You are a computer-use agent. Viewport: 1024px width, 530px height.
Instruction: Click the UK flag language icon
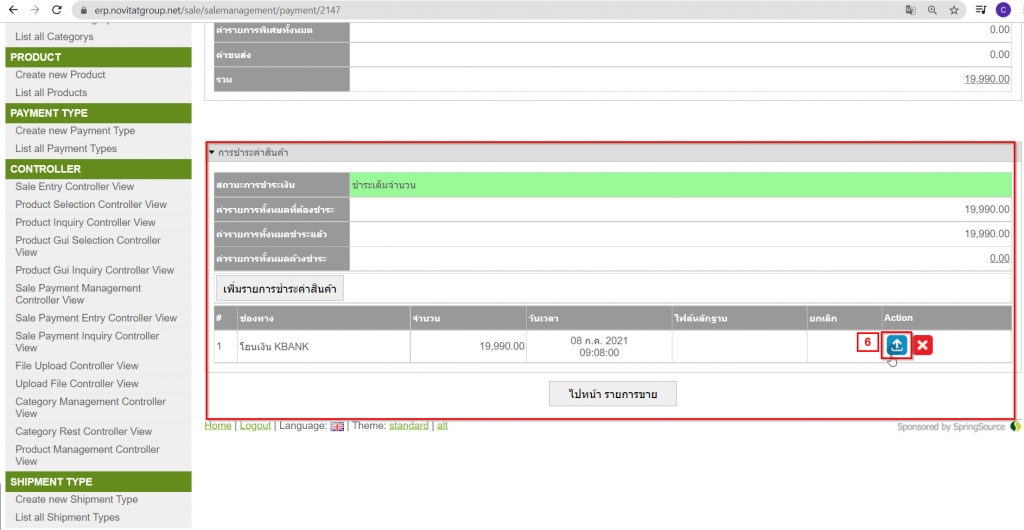click(x=337, y=426)
